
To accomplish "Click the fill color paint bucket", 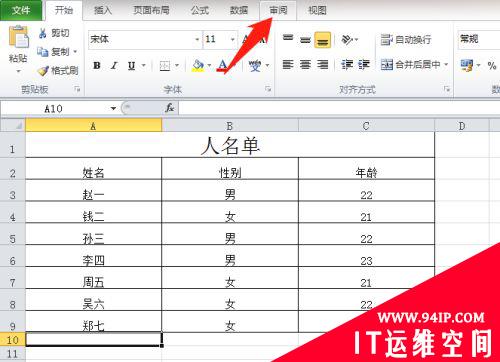I will [198, 65].
